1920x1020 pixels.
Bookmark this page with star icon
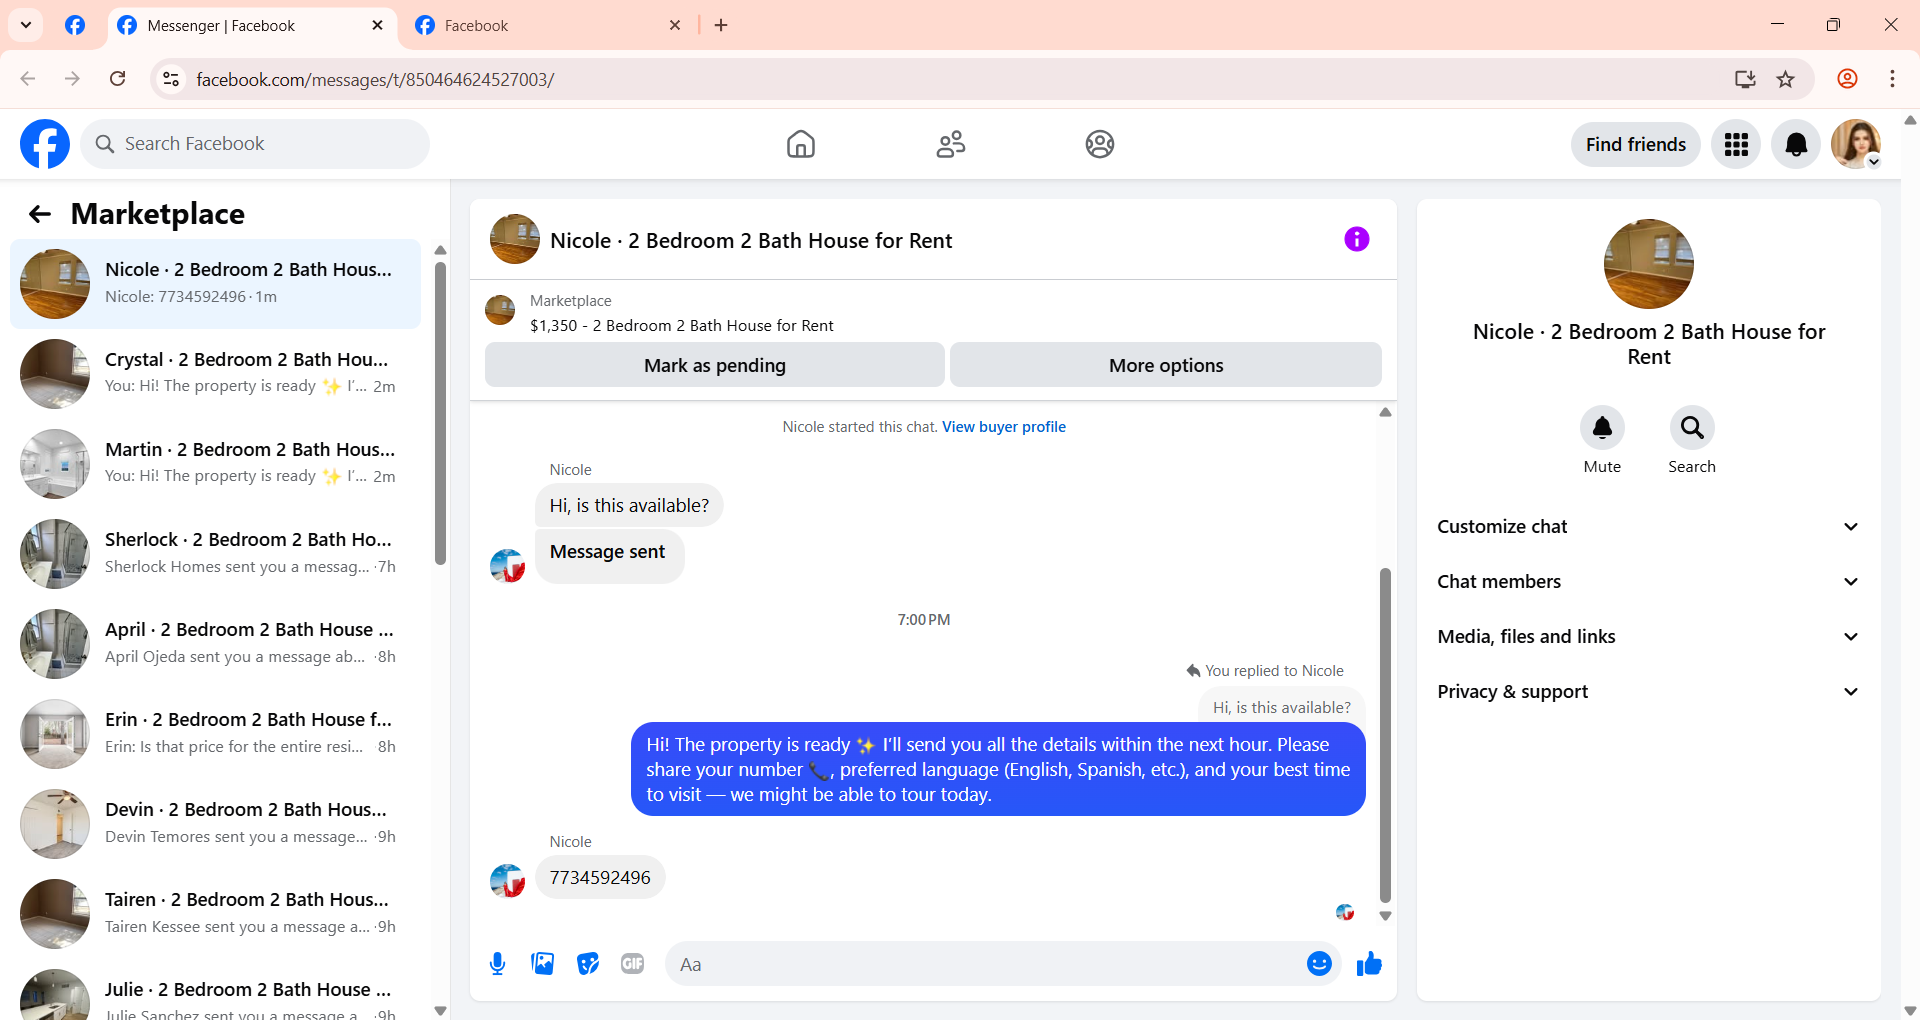point(1786,79)
